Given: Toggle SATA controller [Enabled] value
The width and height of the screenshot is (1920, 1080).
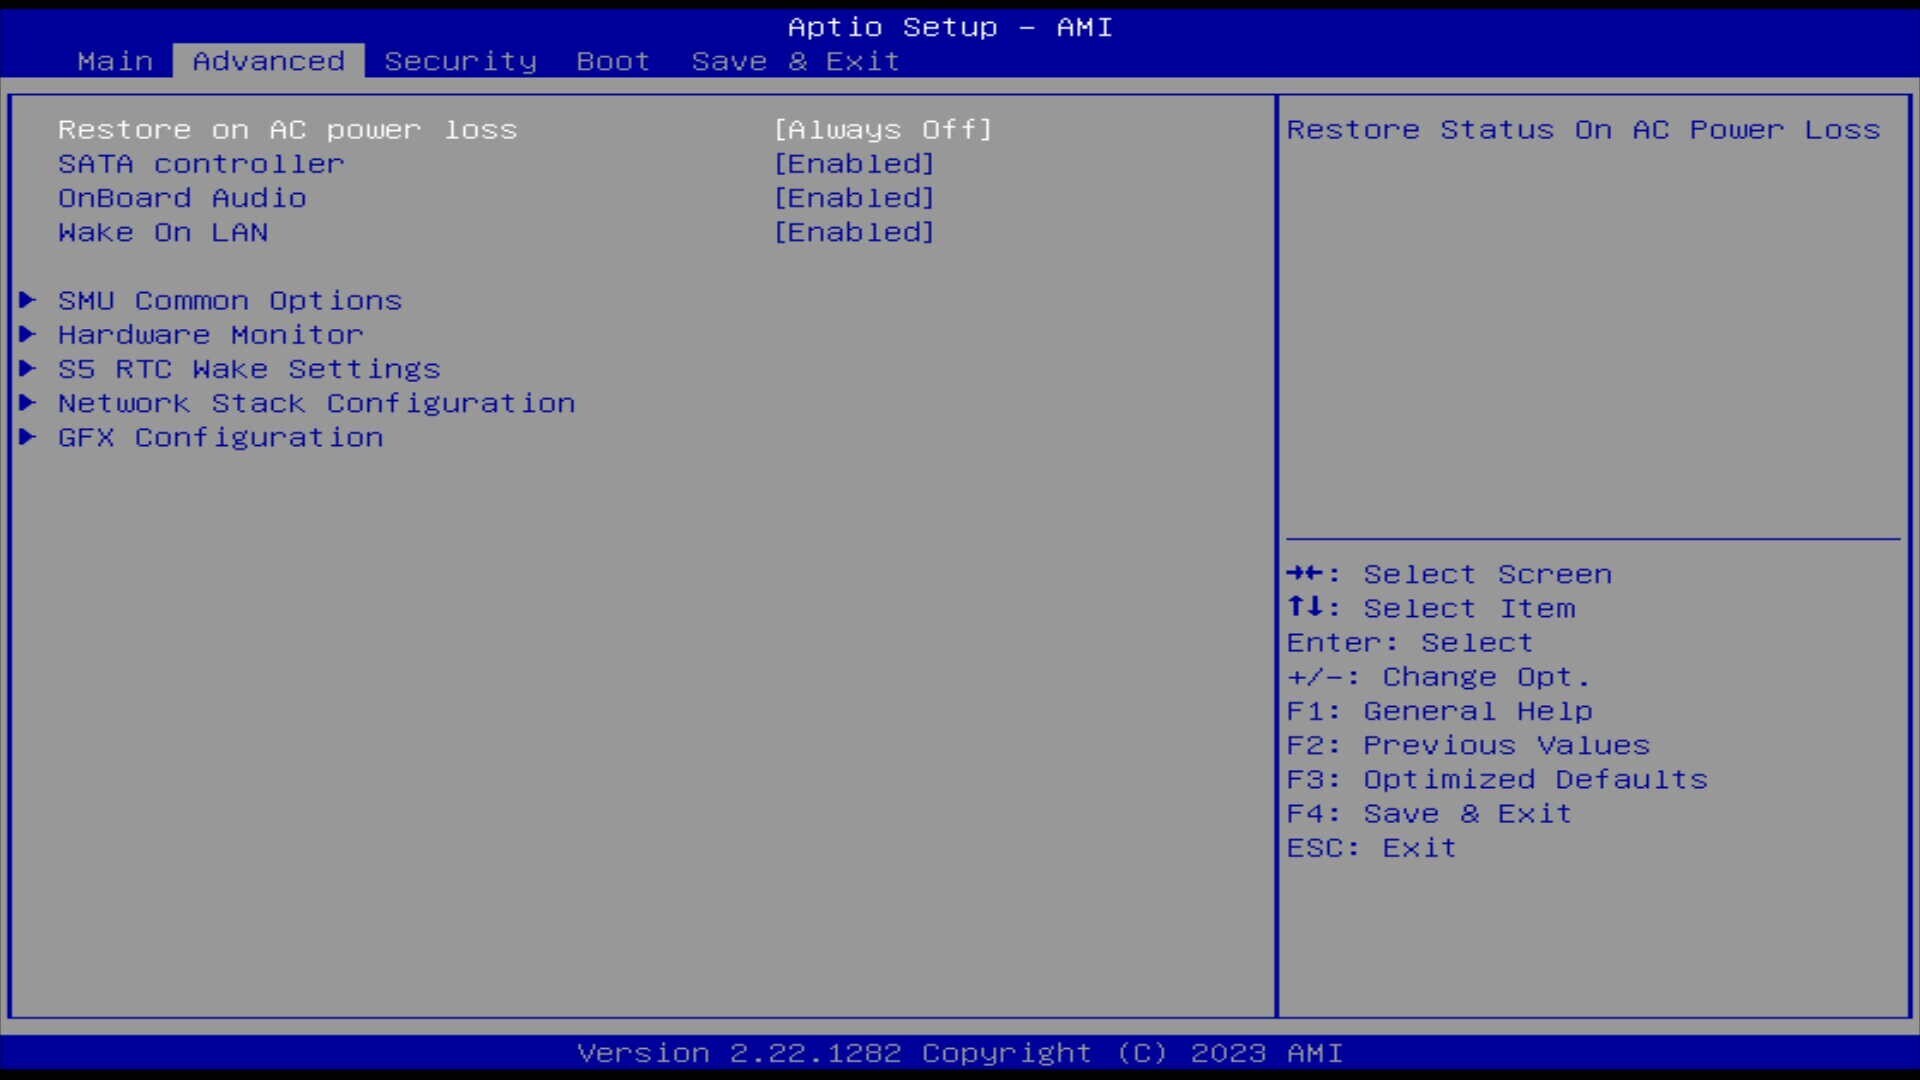Looking at the screenshot, I should tap(855, 164).
